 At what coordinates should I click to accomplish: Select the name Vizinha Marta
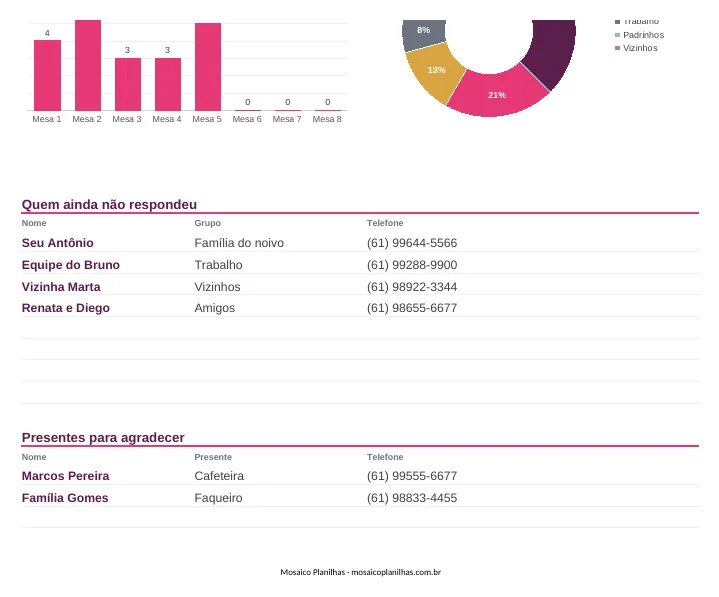point(61,287)
